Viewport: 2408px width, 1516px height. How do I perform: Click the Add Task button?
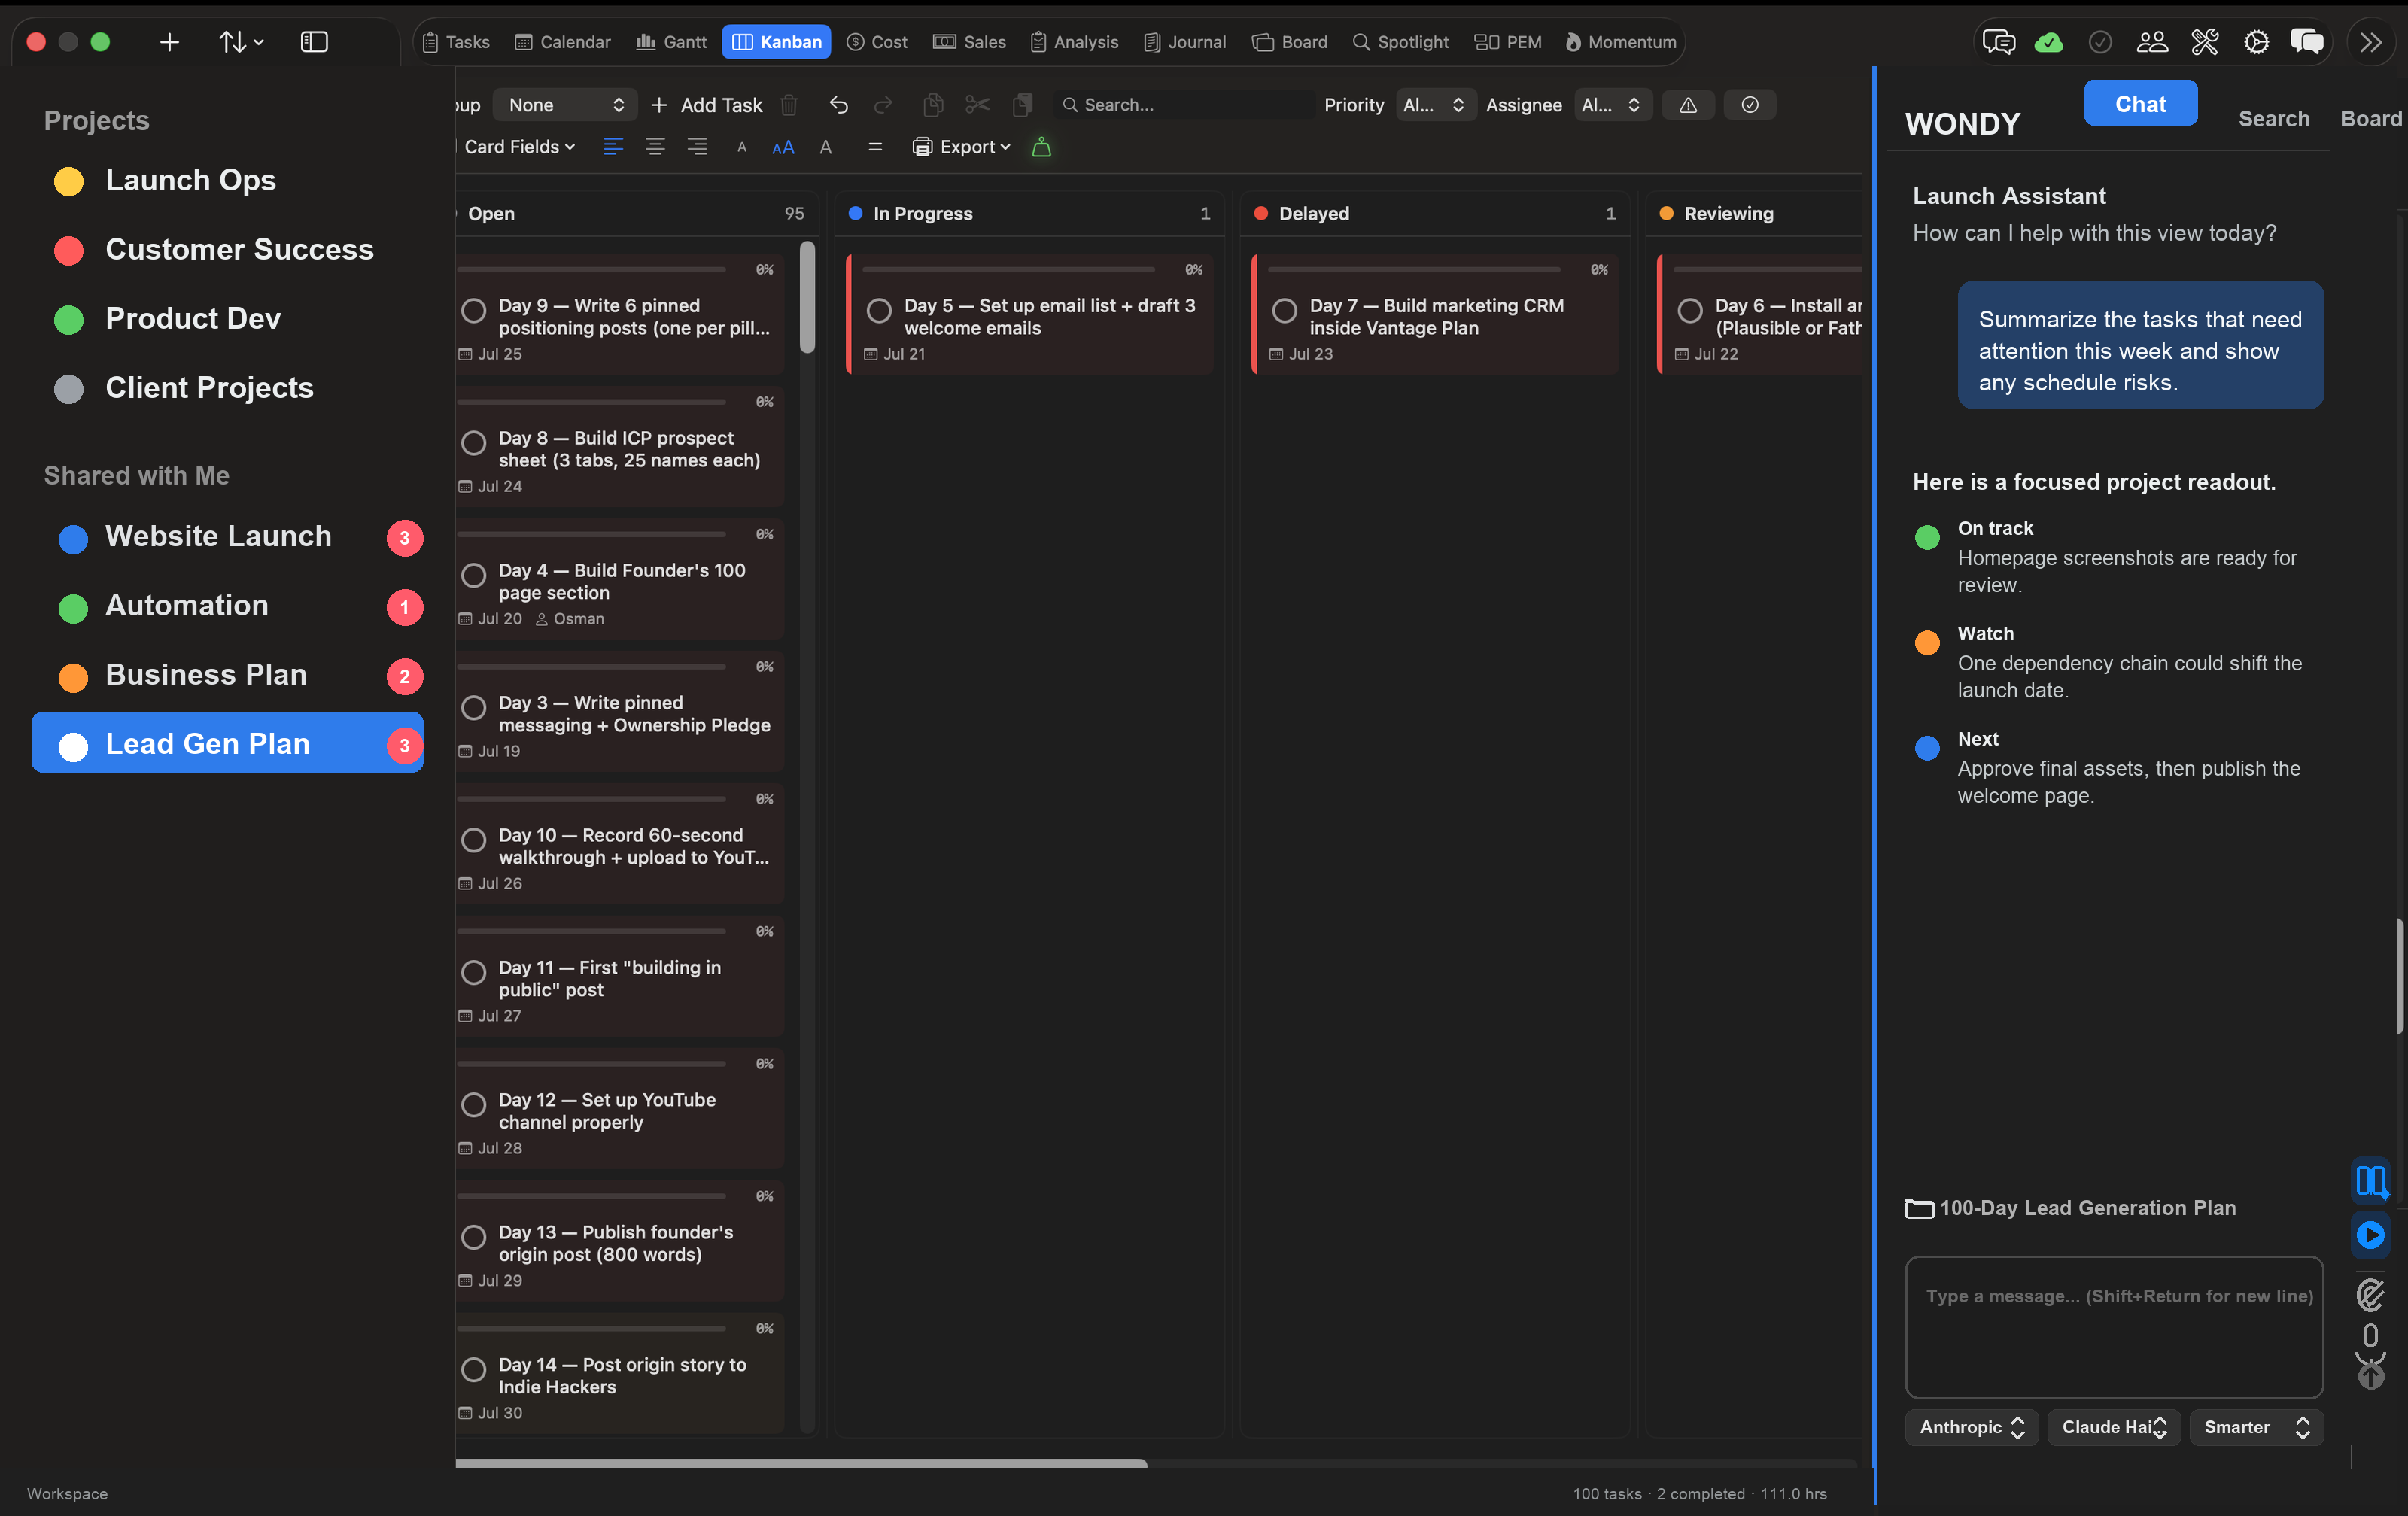(706, 105)
